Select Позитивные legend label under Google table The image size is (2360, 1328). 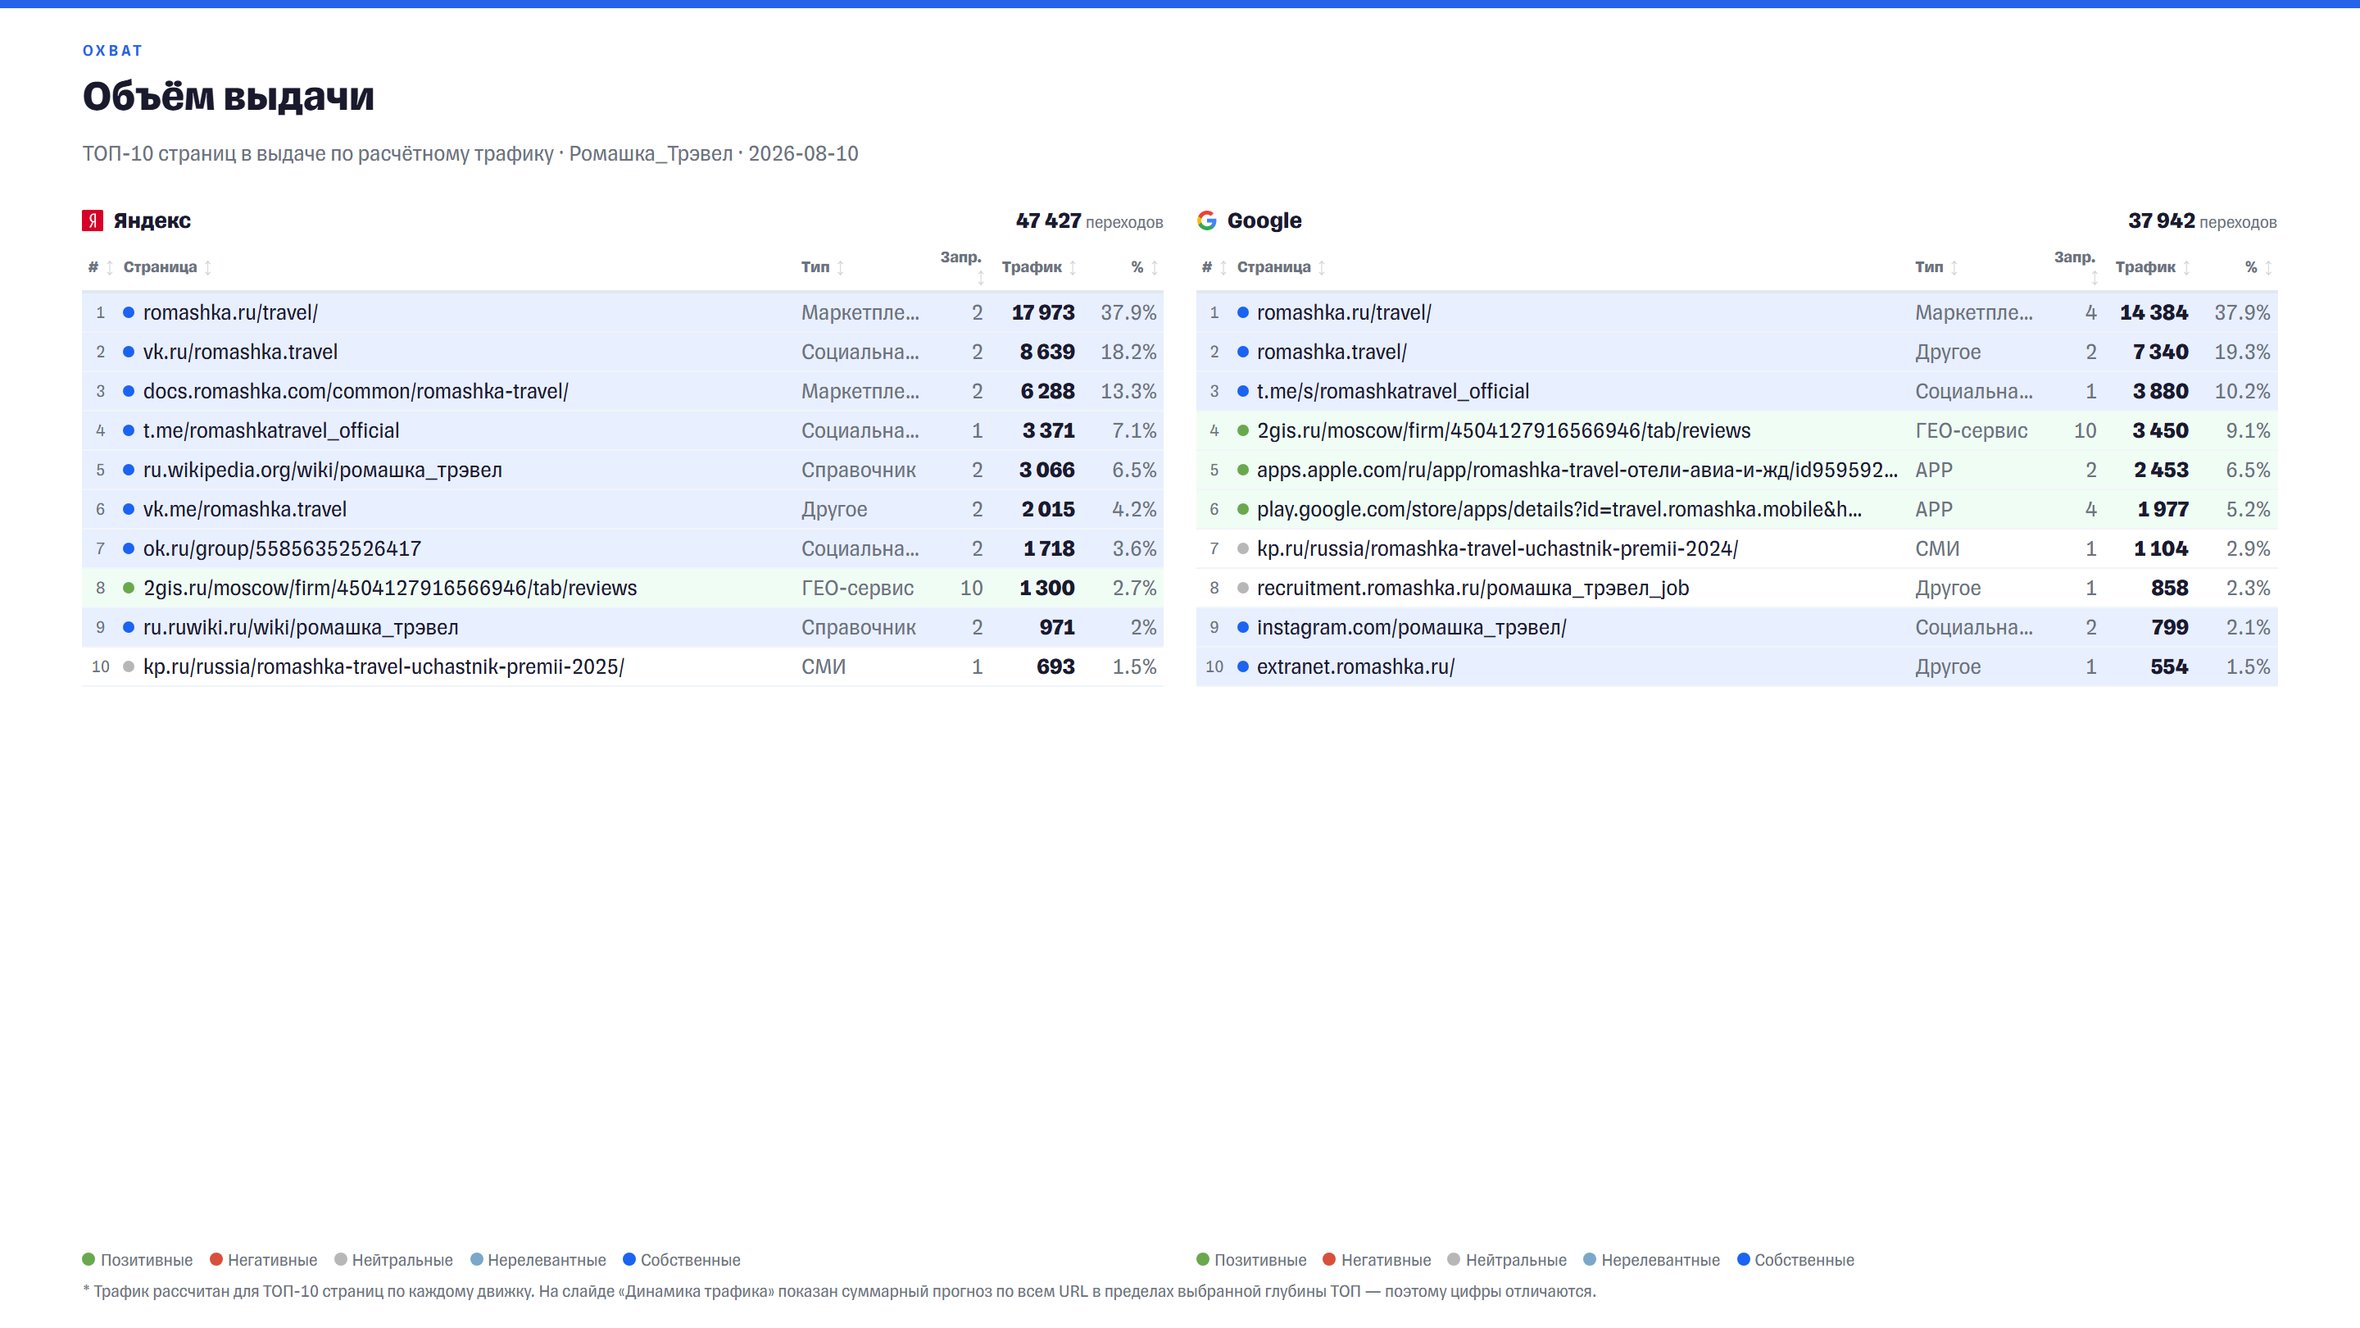tap(1261, 1261)
